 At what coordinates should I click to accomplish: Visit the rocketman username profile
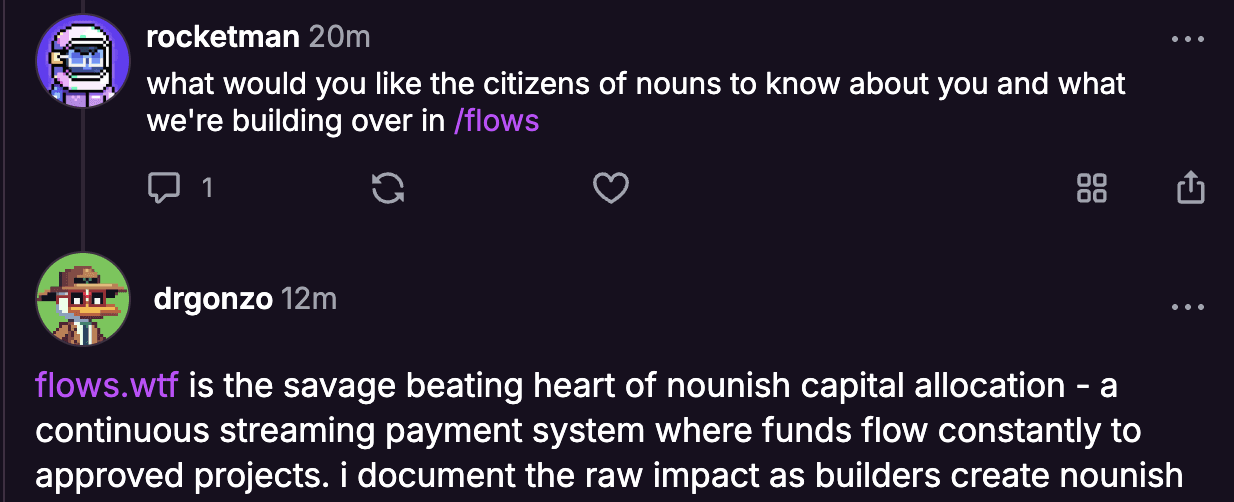[x=222, y=37]
